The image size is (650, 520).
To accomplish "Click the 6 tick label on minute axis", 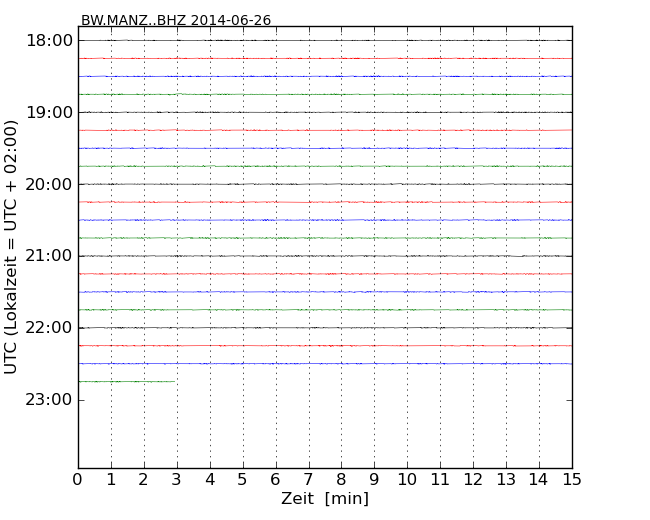I will pos(276,479).
